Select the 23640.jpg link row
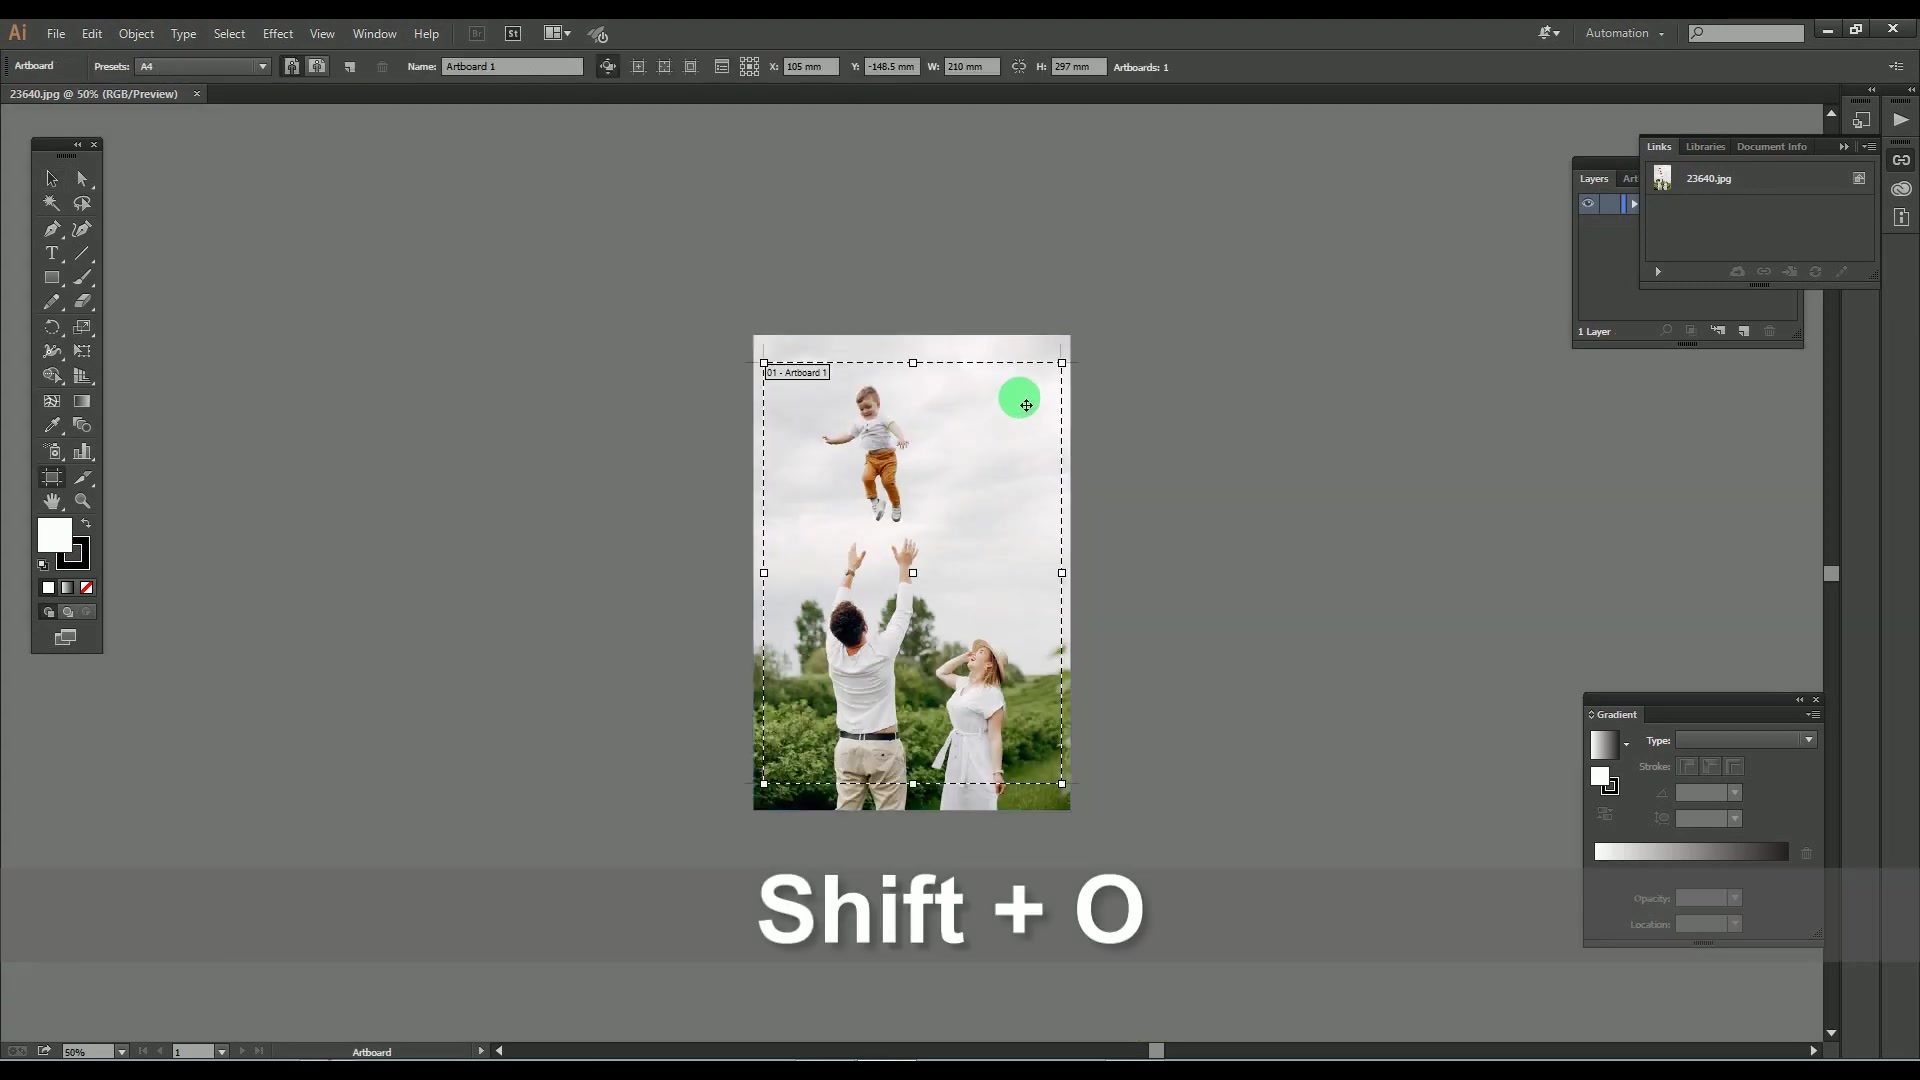 (x=1759, y=179)
